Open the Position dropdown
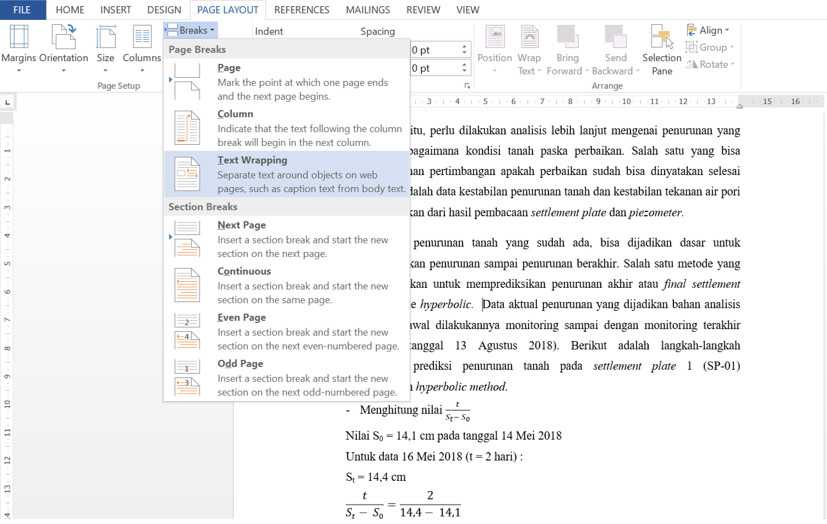Screen dimensions: 827x524 (494, 50)
